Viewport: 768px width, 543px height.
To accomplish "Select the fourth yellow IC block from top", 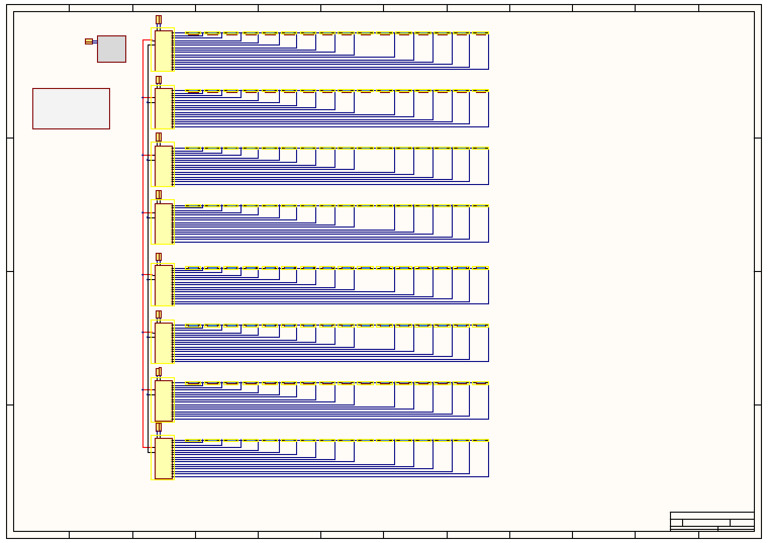I will (x=164, y=223).
